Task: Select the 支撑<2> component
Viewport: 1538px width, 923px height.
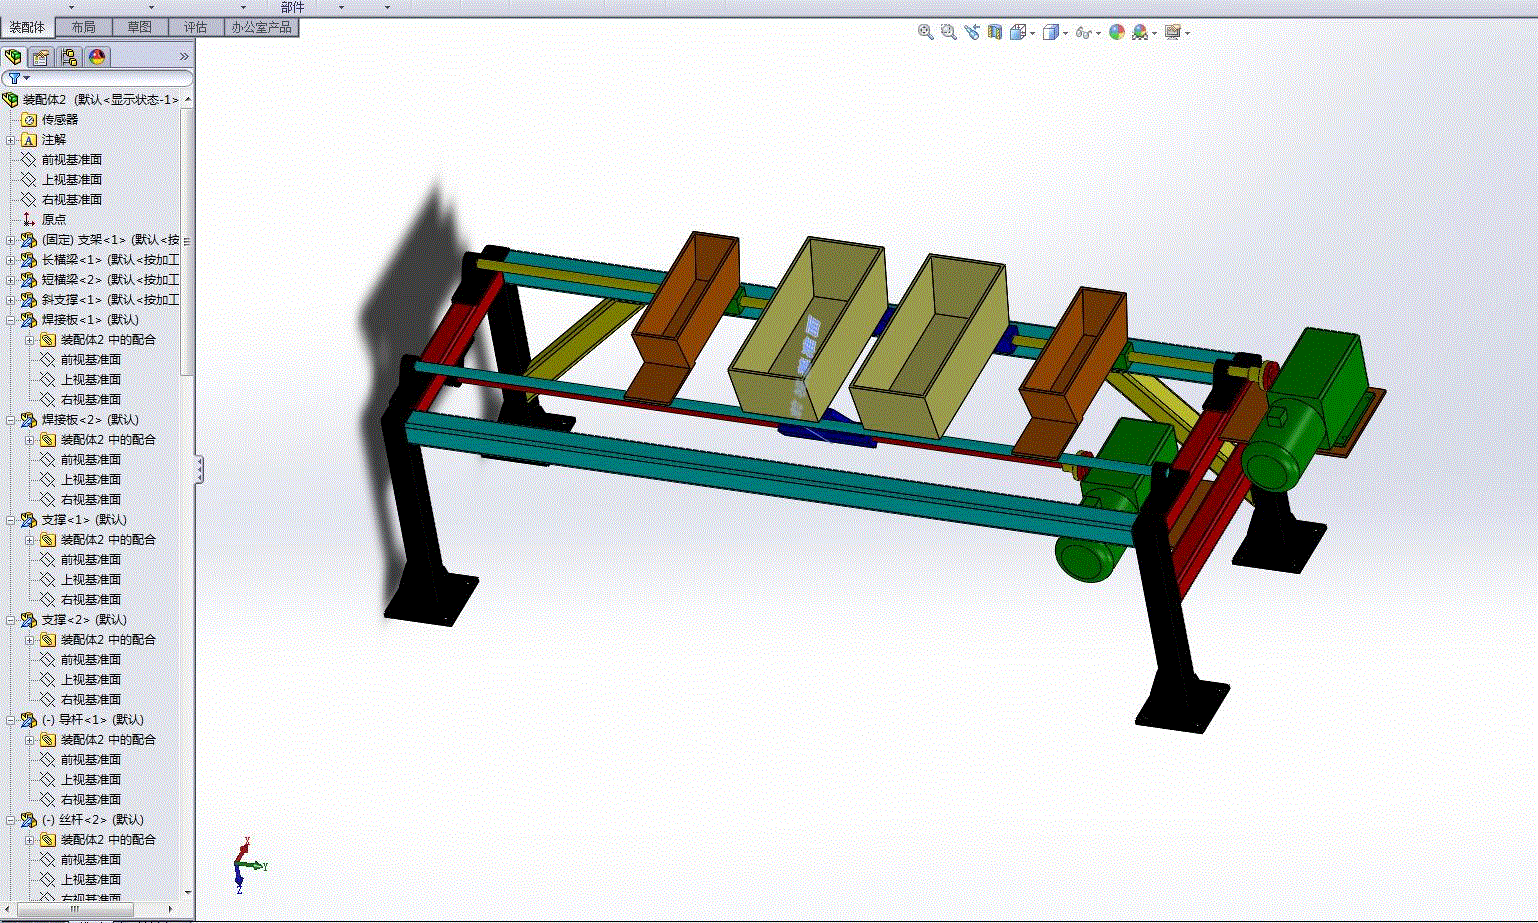Action: click(84, 620)
